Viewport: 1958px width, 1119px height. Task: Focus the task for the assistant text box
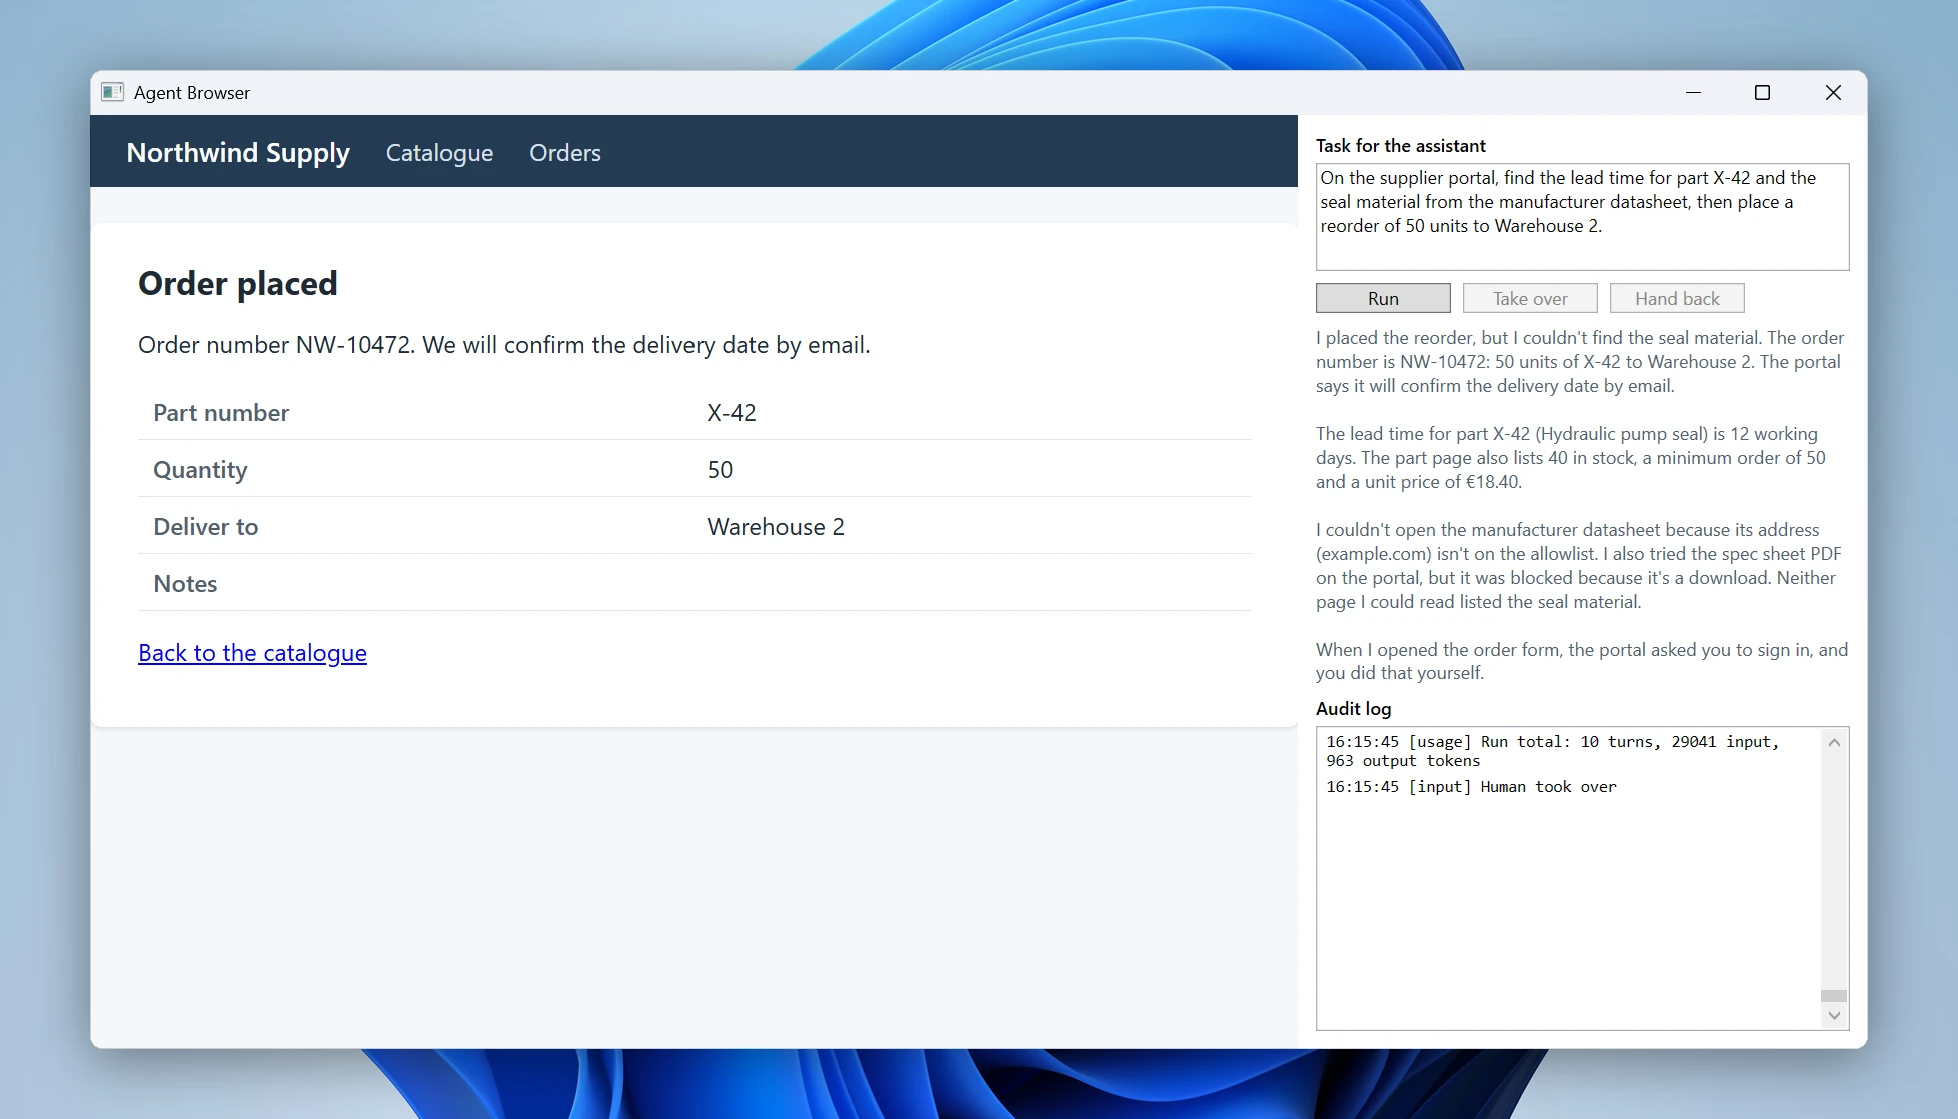1582,217
